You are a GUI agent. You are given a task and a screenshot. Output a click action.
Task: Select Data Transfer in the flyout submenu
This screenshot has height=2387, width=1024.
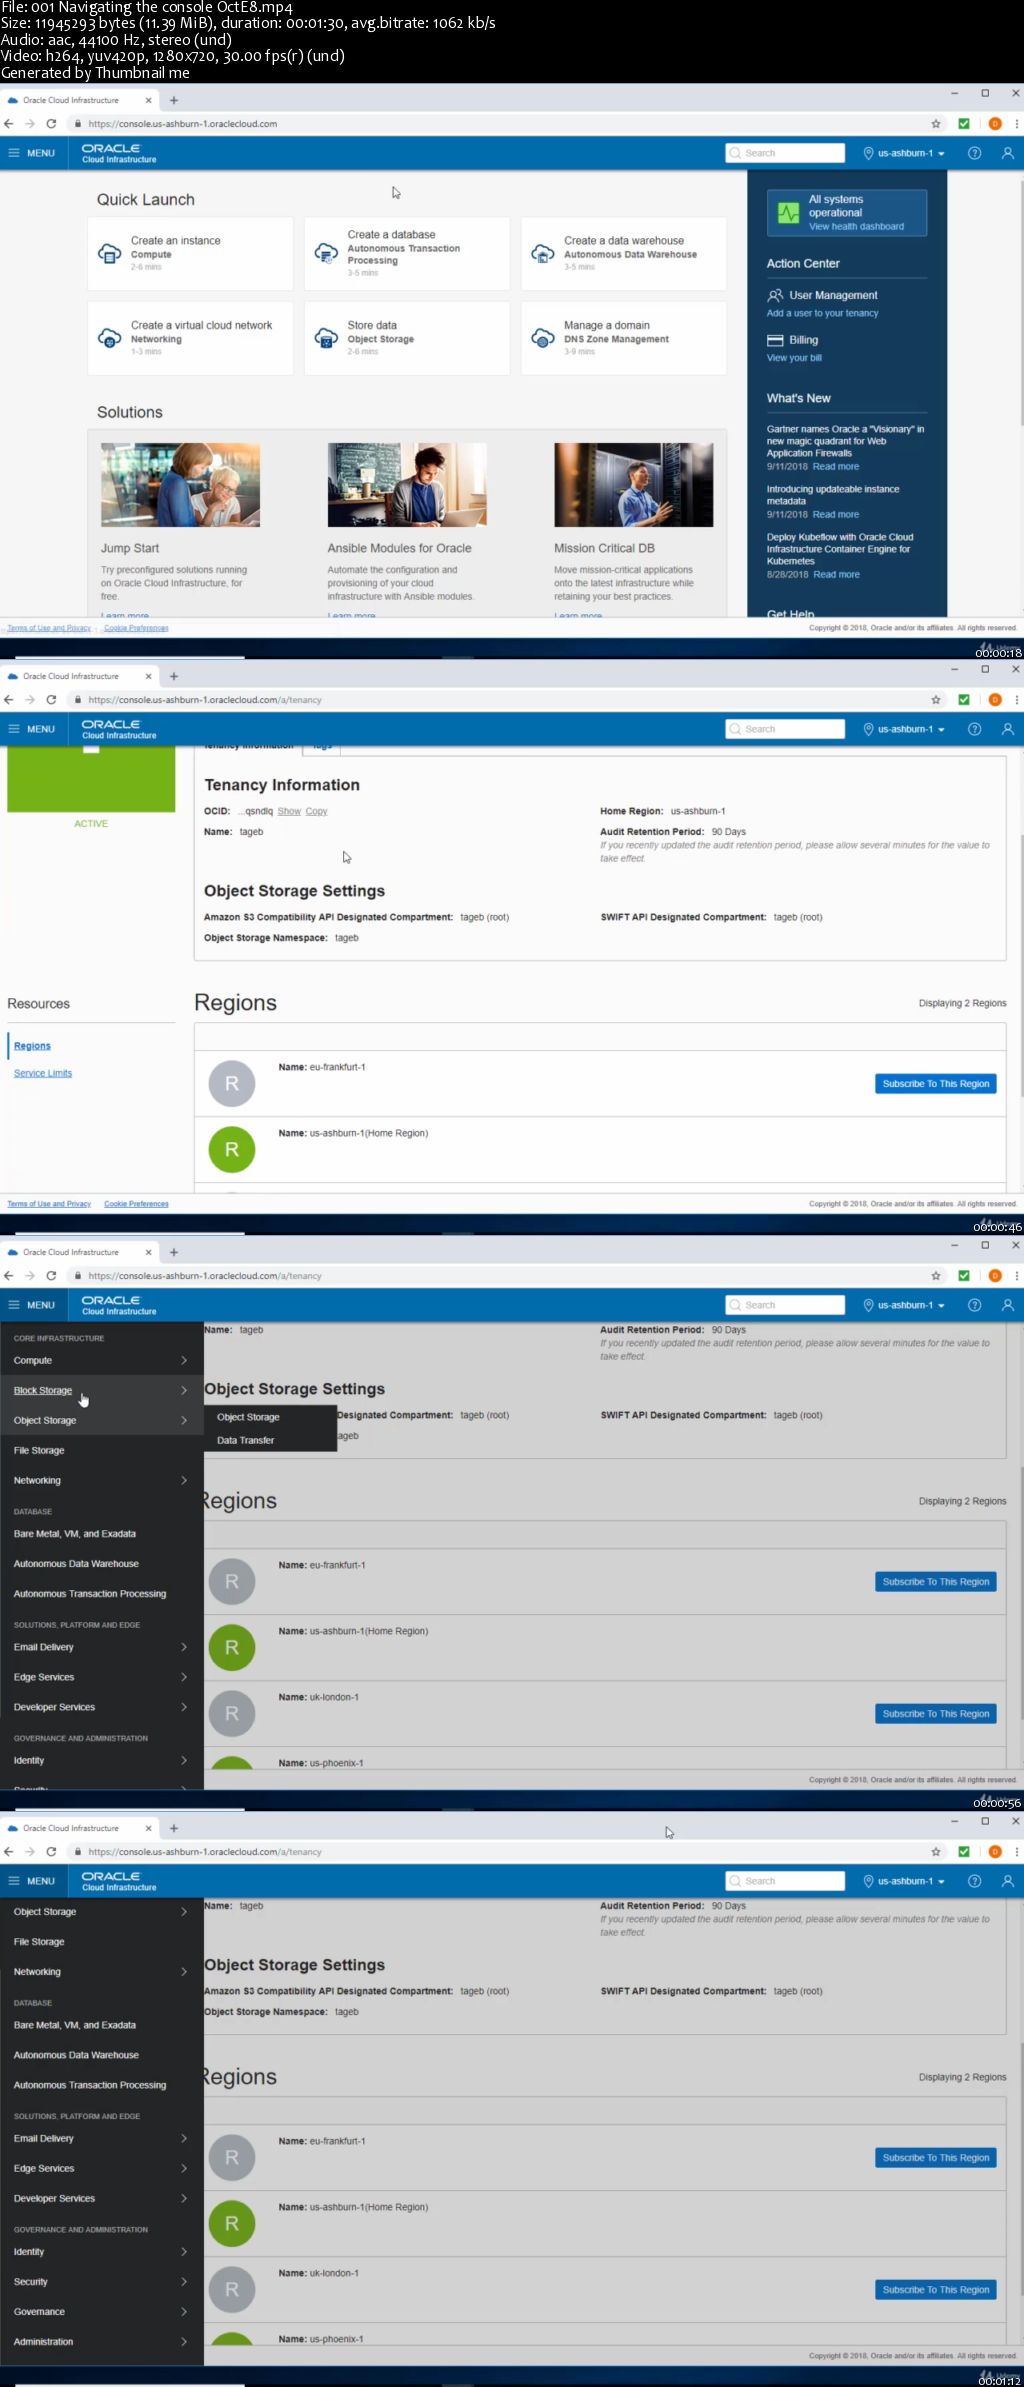245,1440
